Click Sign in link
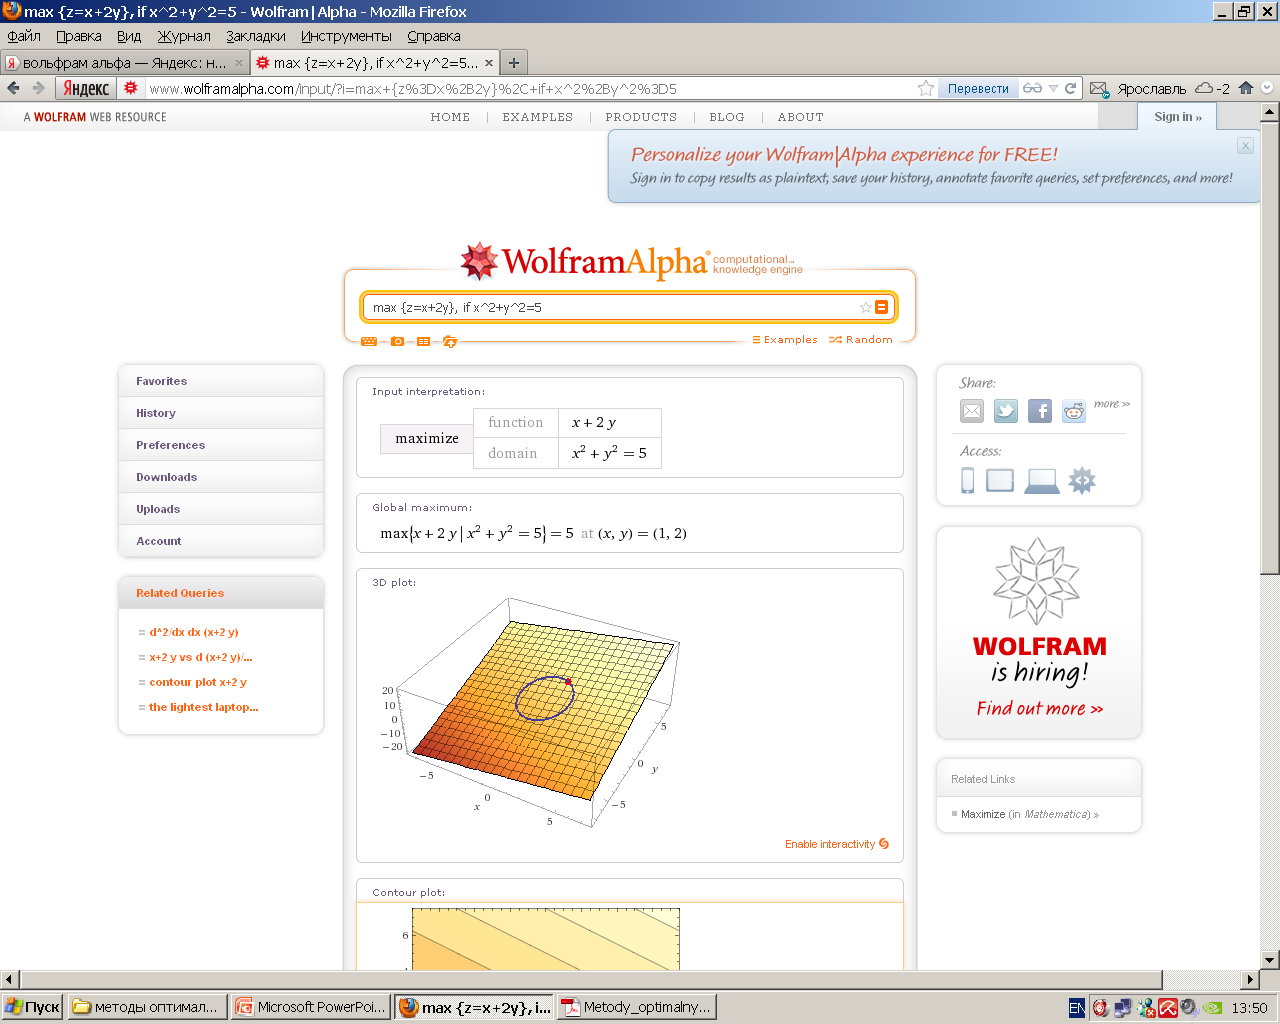1280x1024 pixels. [x=1178, y=117]
